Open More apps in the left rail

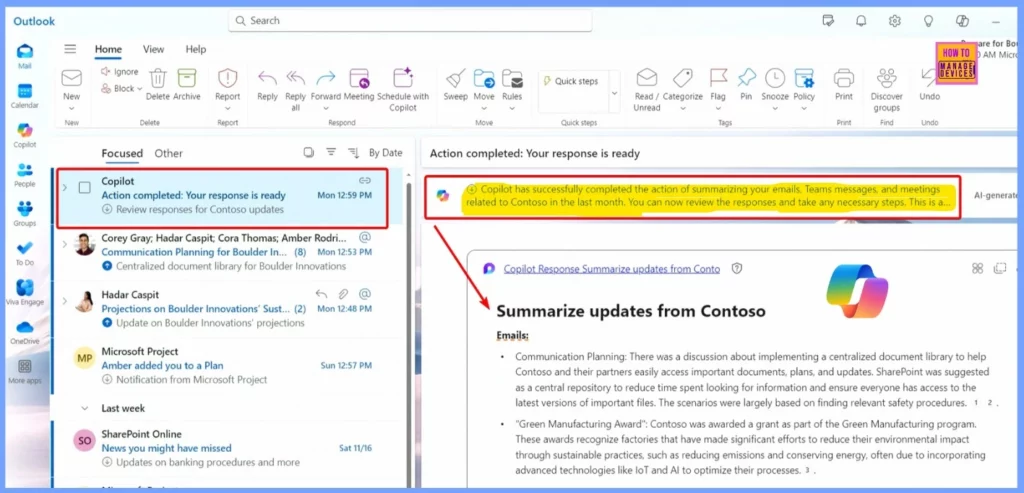tap(25, 372)
